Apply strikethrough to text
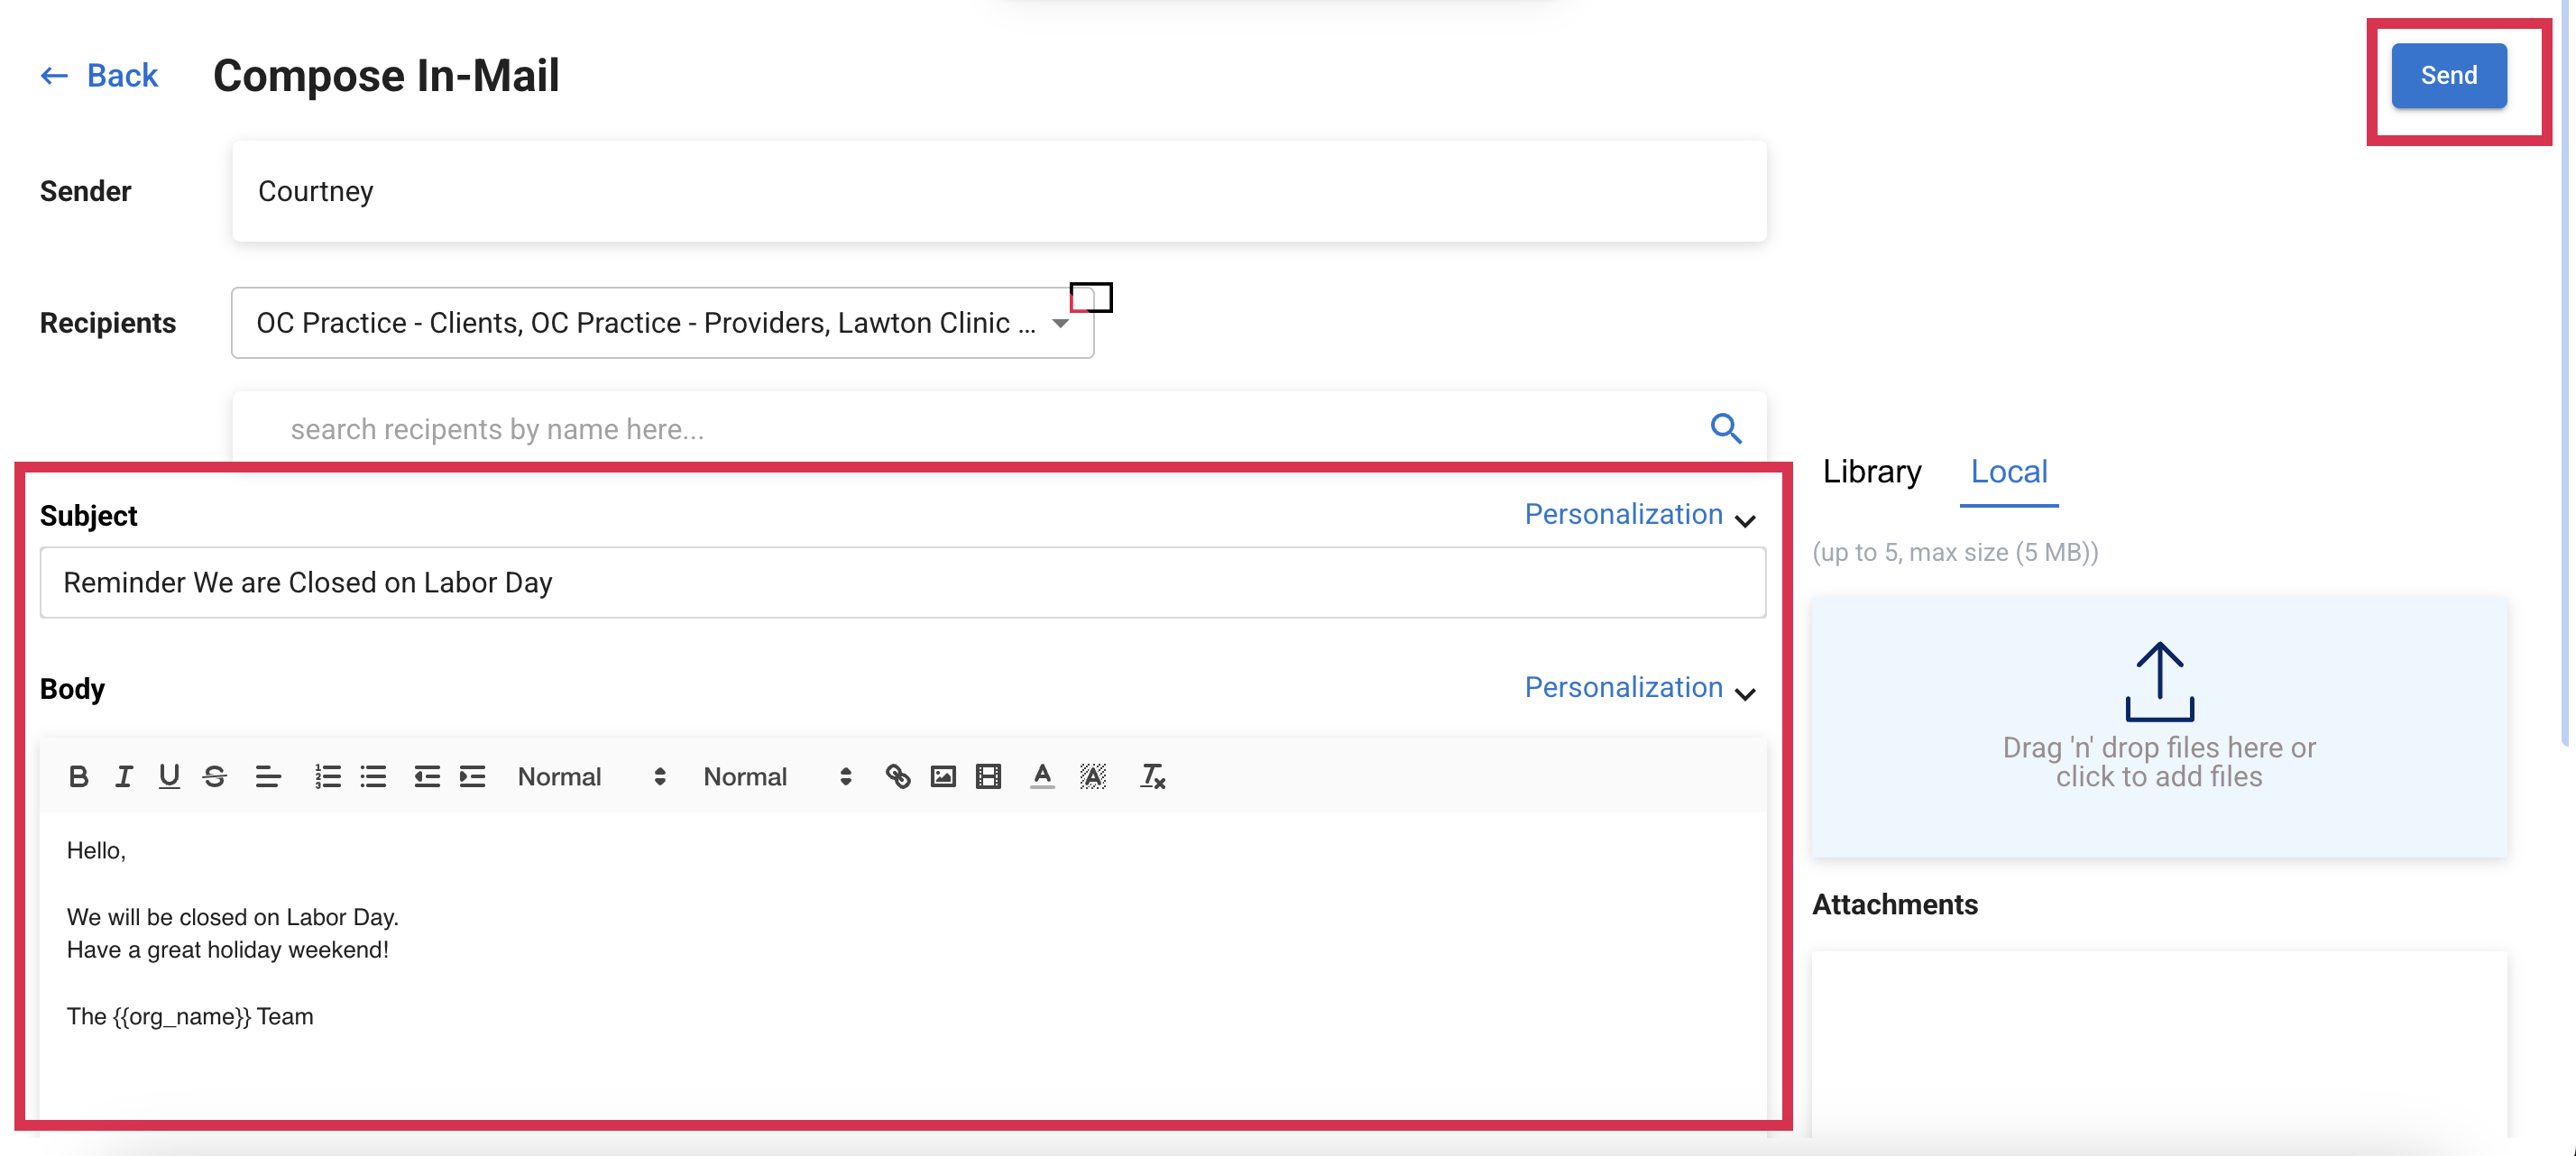This screenshot has height=1156, width=2576. [x=214, y=776]
